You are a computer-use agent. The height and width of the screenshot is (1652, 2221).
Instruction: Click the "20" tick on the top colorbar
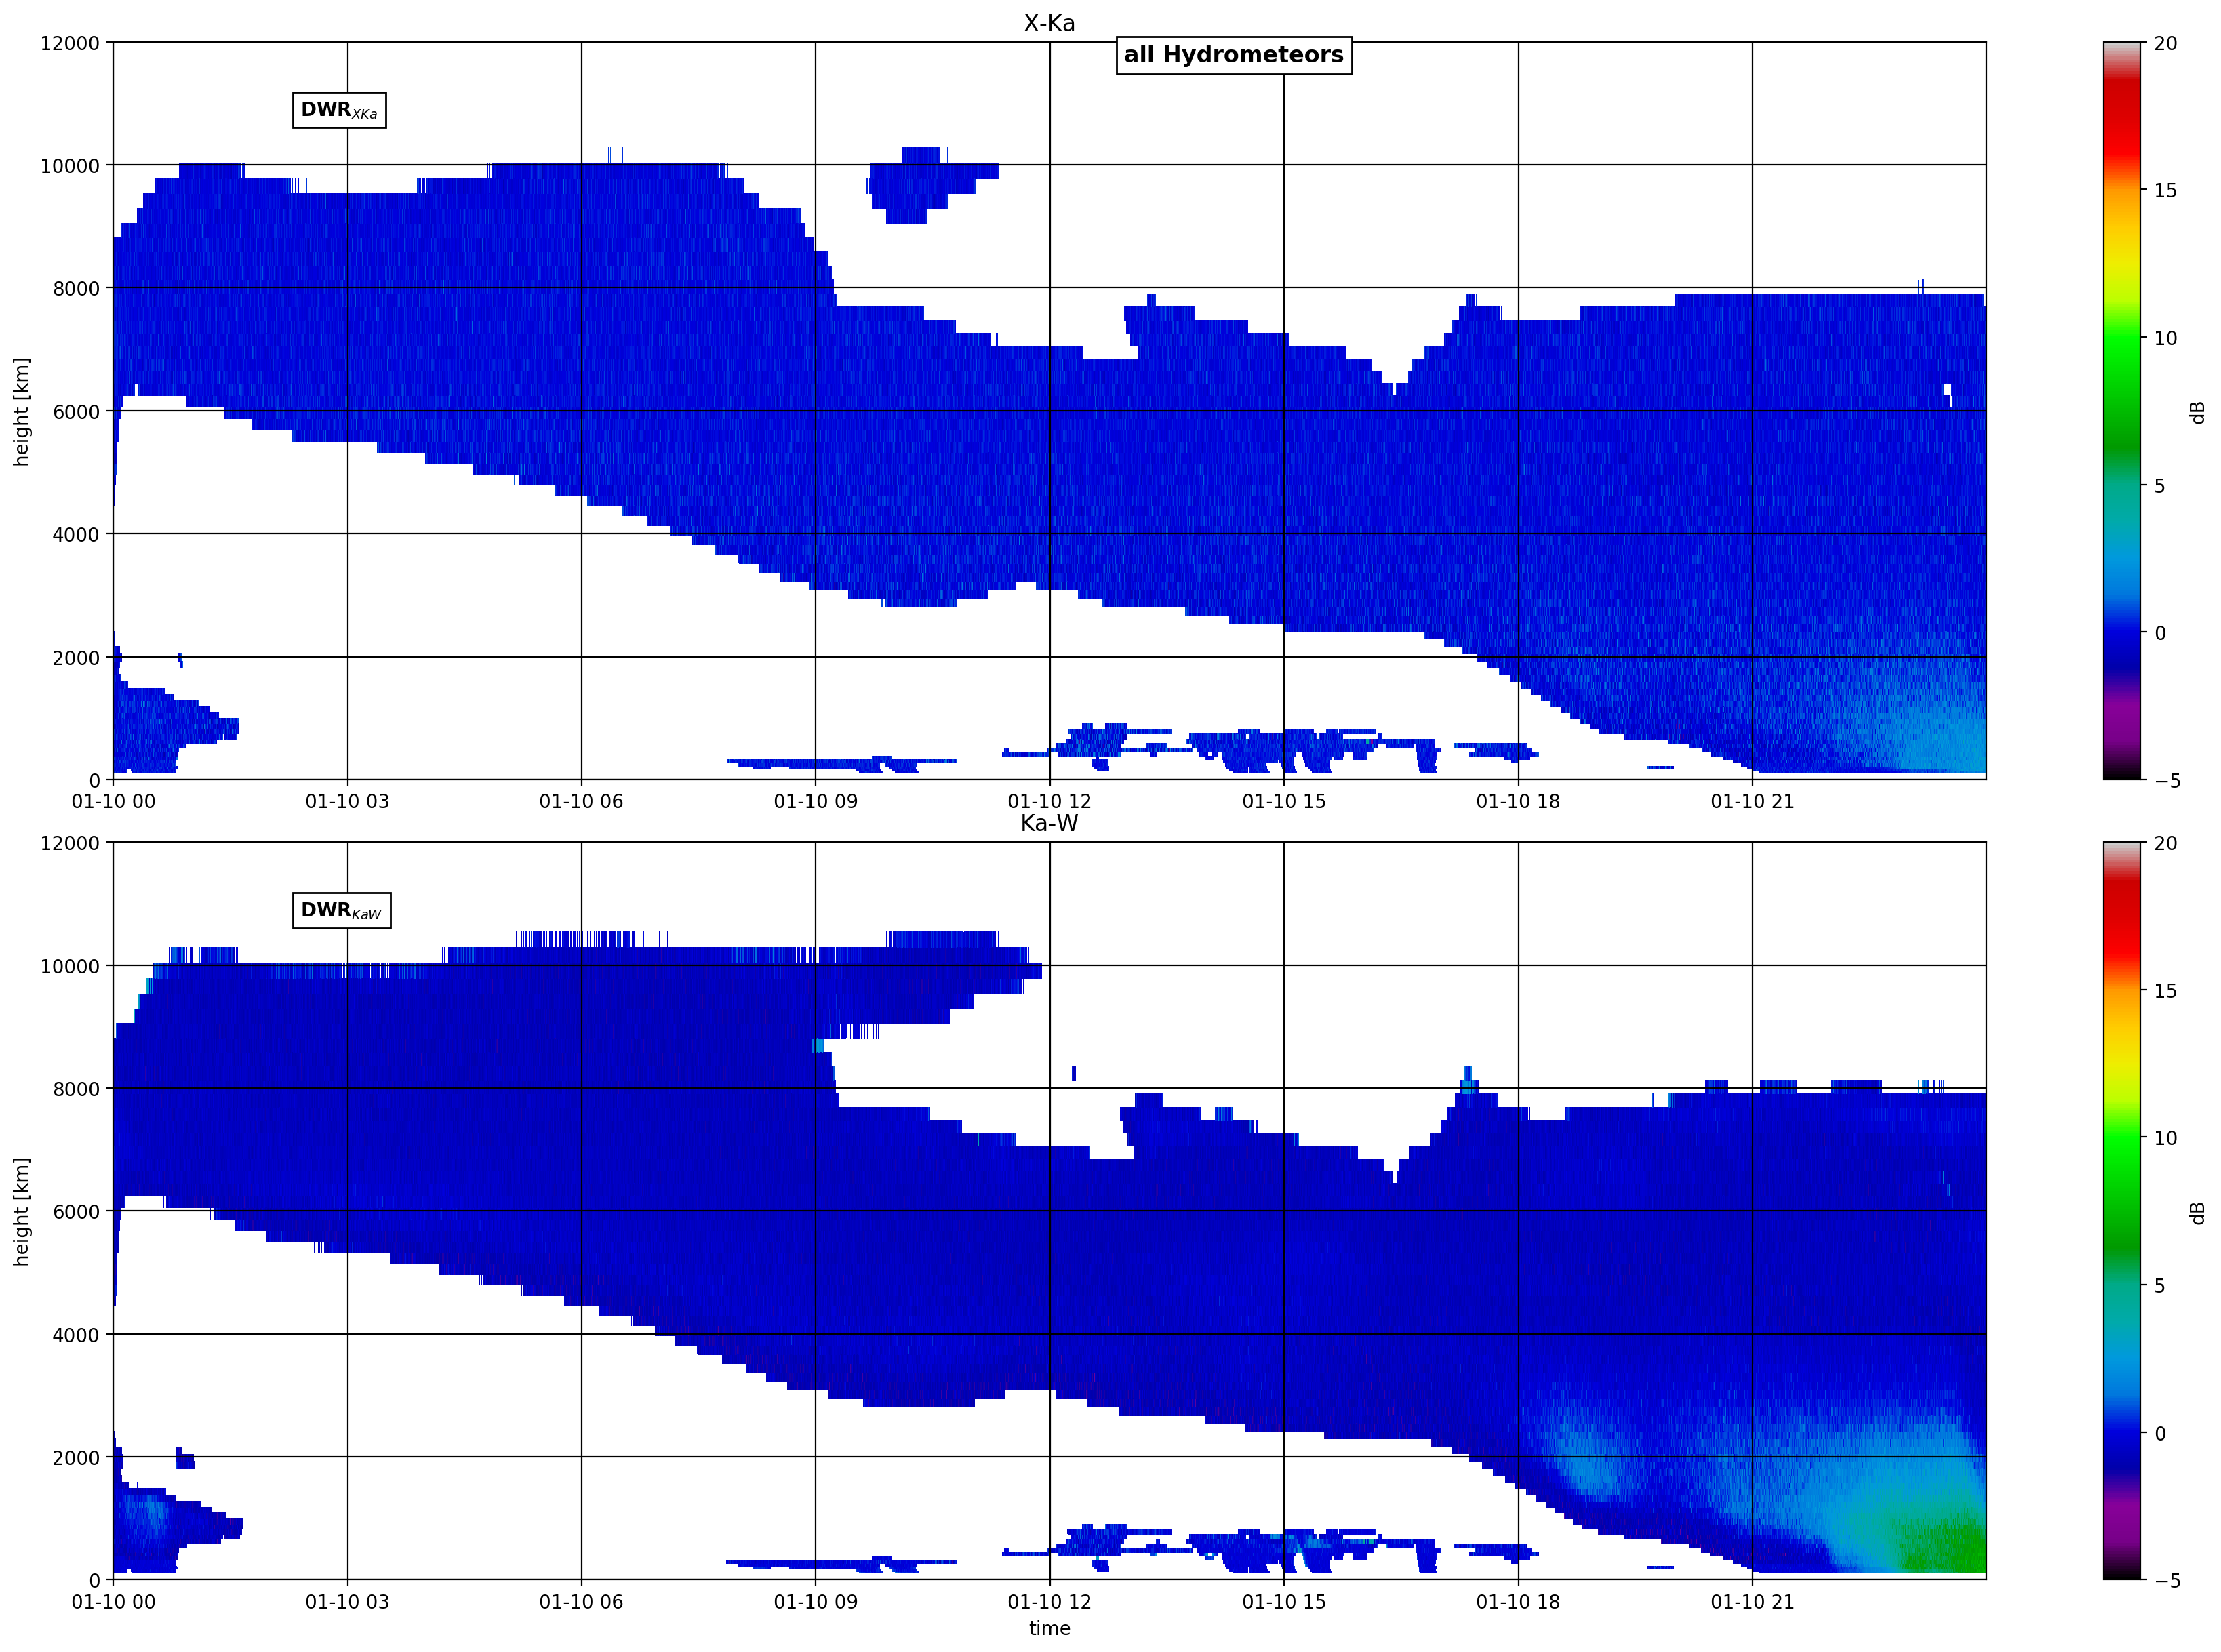click(2165, 43)
